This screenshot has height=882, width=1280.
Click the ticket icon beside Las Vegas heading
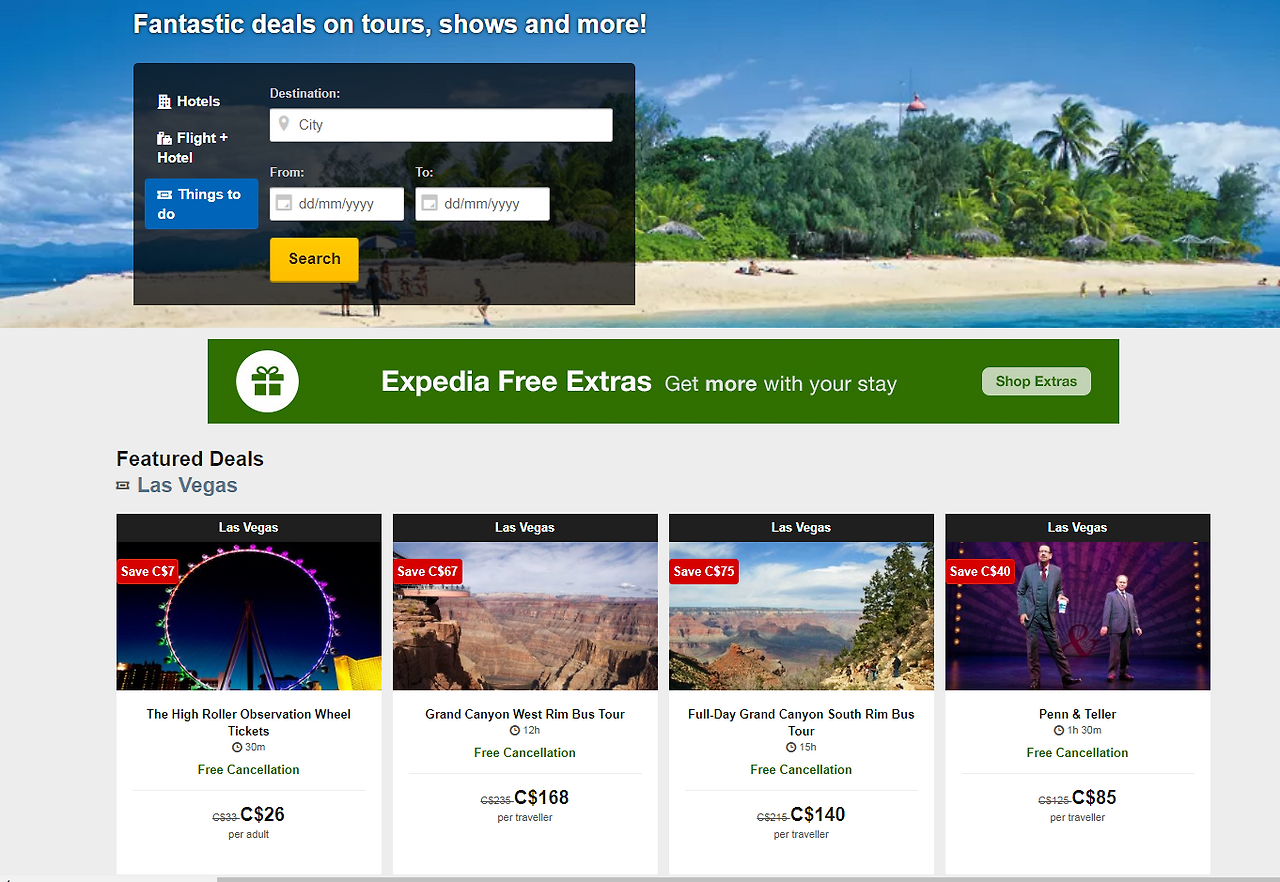(123, 485)
